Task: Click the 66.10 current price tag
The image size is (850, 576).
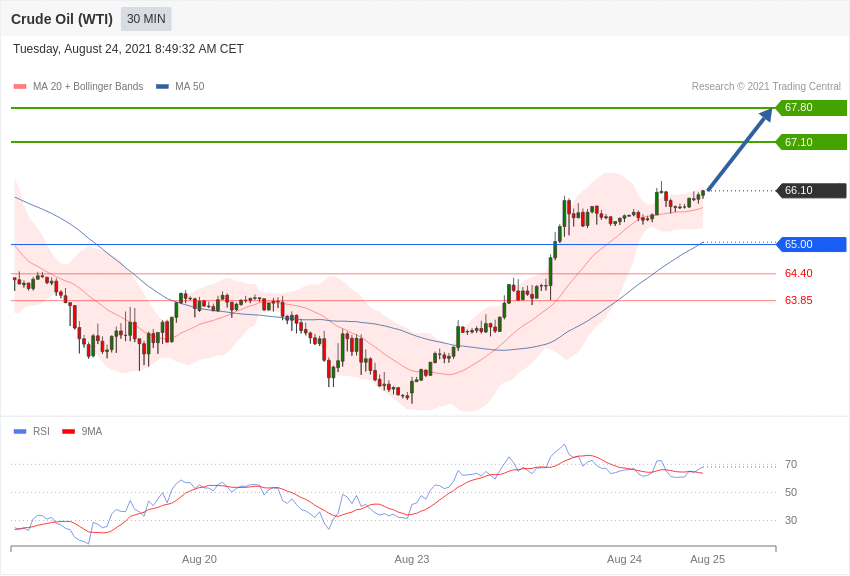Action: pyautogui.click(x=812, y=190)
